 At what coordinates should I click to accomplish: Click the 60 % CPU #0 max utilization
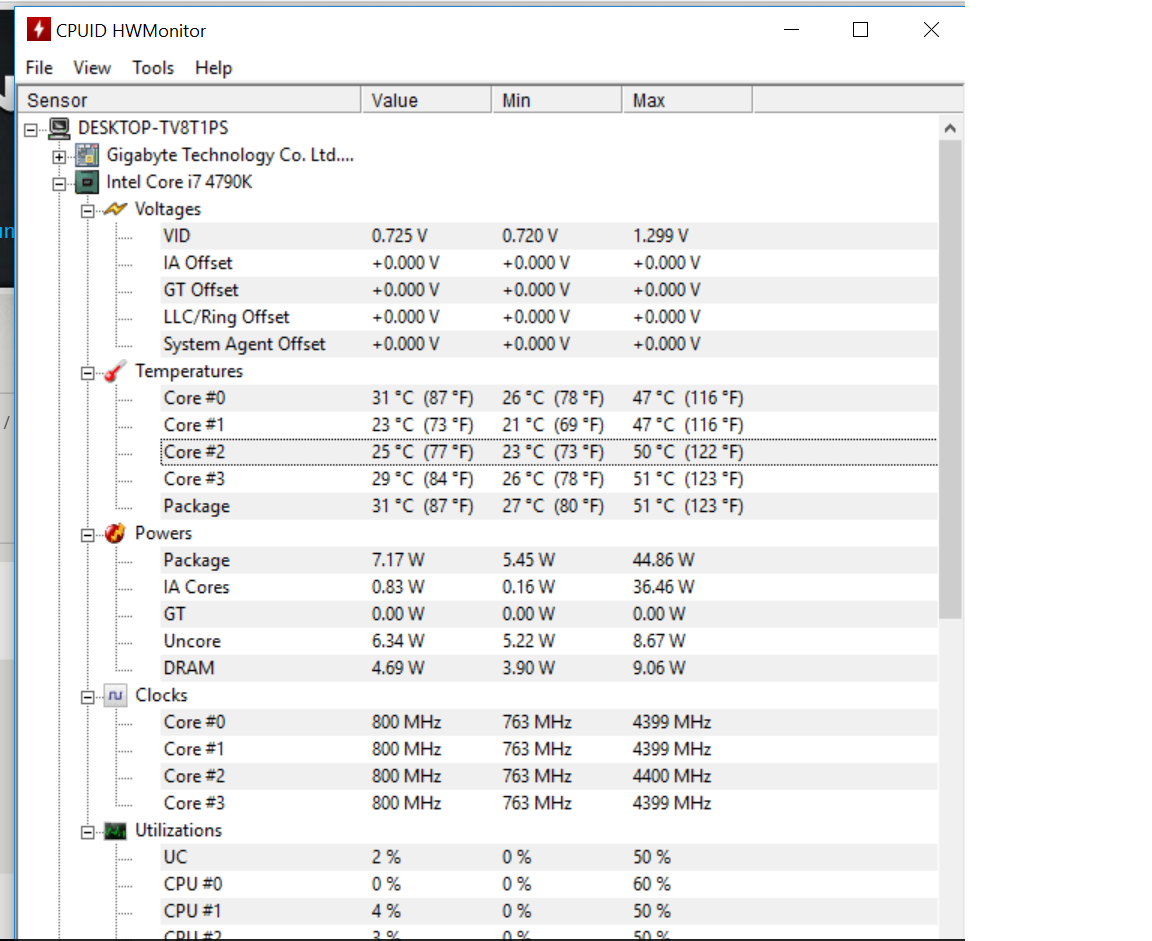(x=652, y=884)
